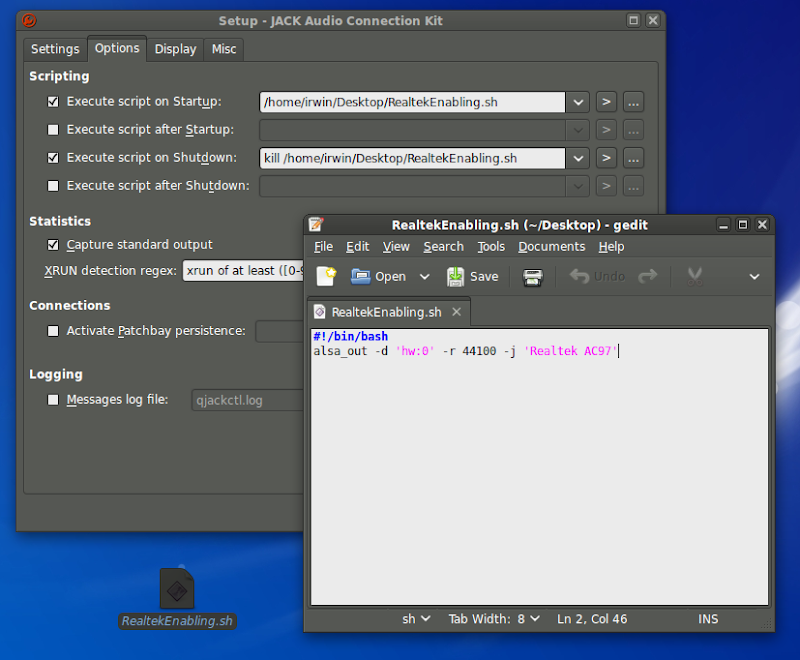Click the JACK Setup window title icon
The height and width of the screenshot is (660, 800).
(x=29, y=20)
